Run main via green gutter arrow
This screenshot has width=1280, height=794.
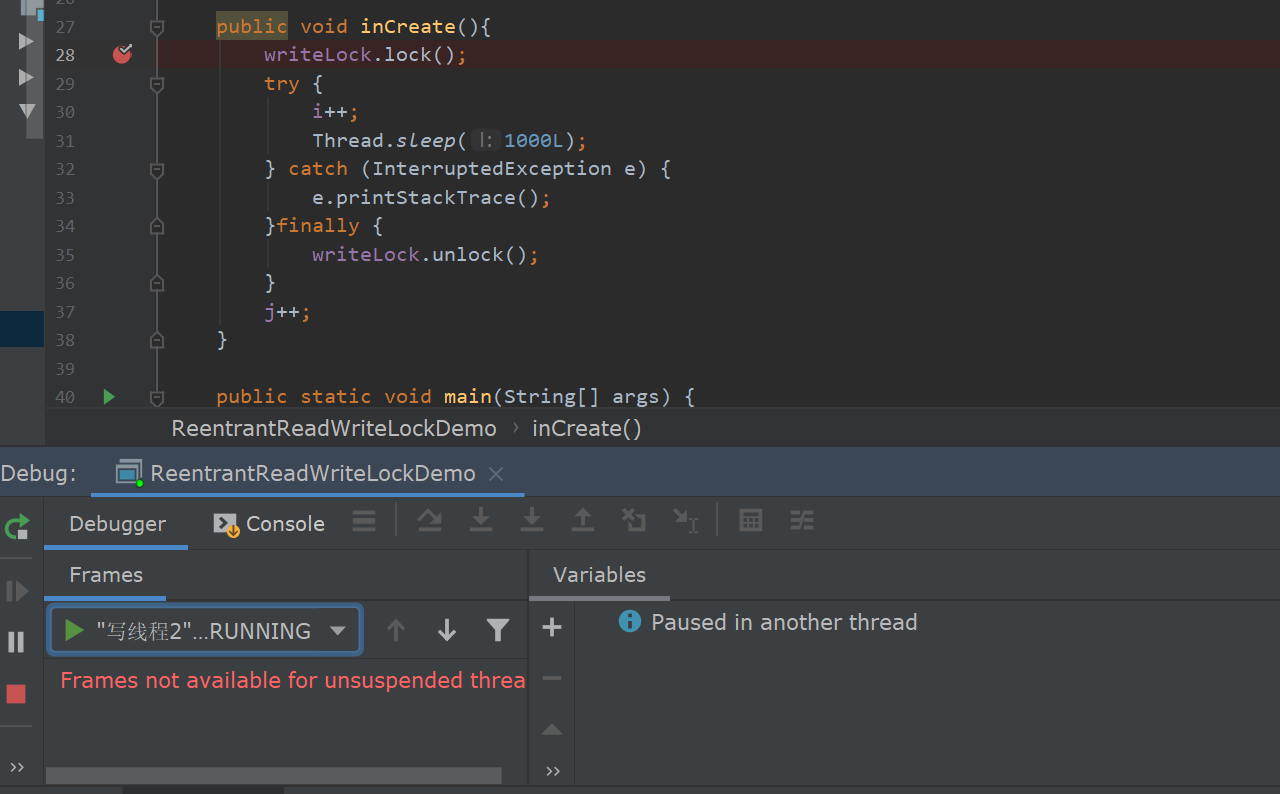[x=109, y=397]
